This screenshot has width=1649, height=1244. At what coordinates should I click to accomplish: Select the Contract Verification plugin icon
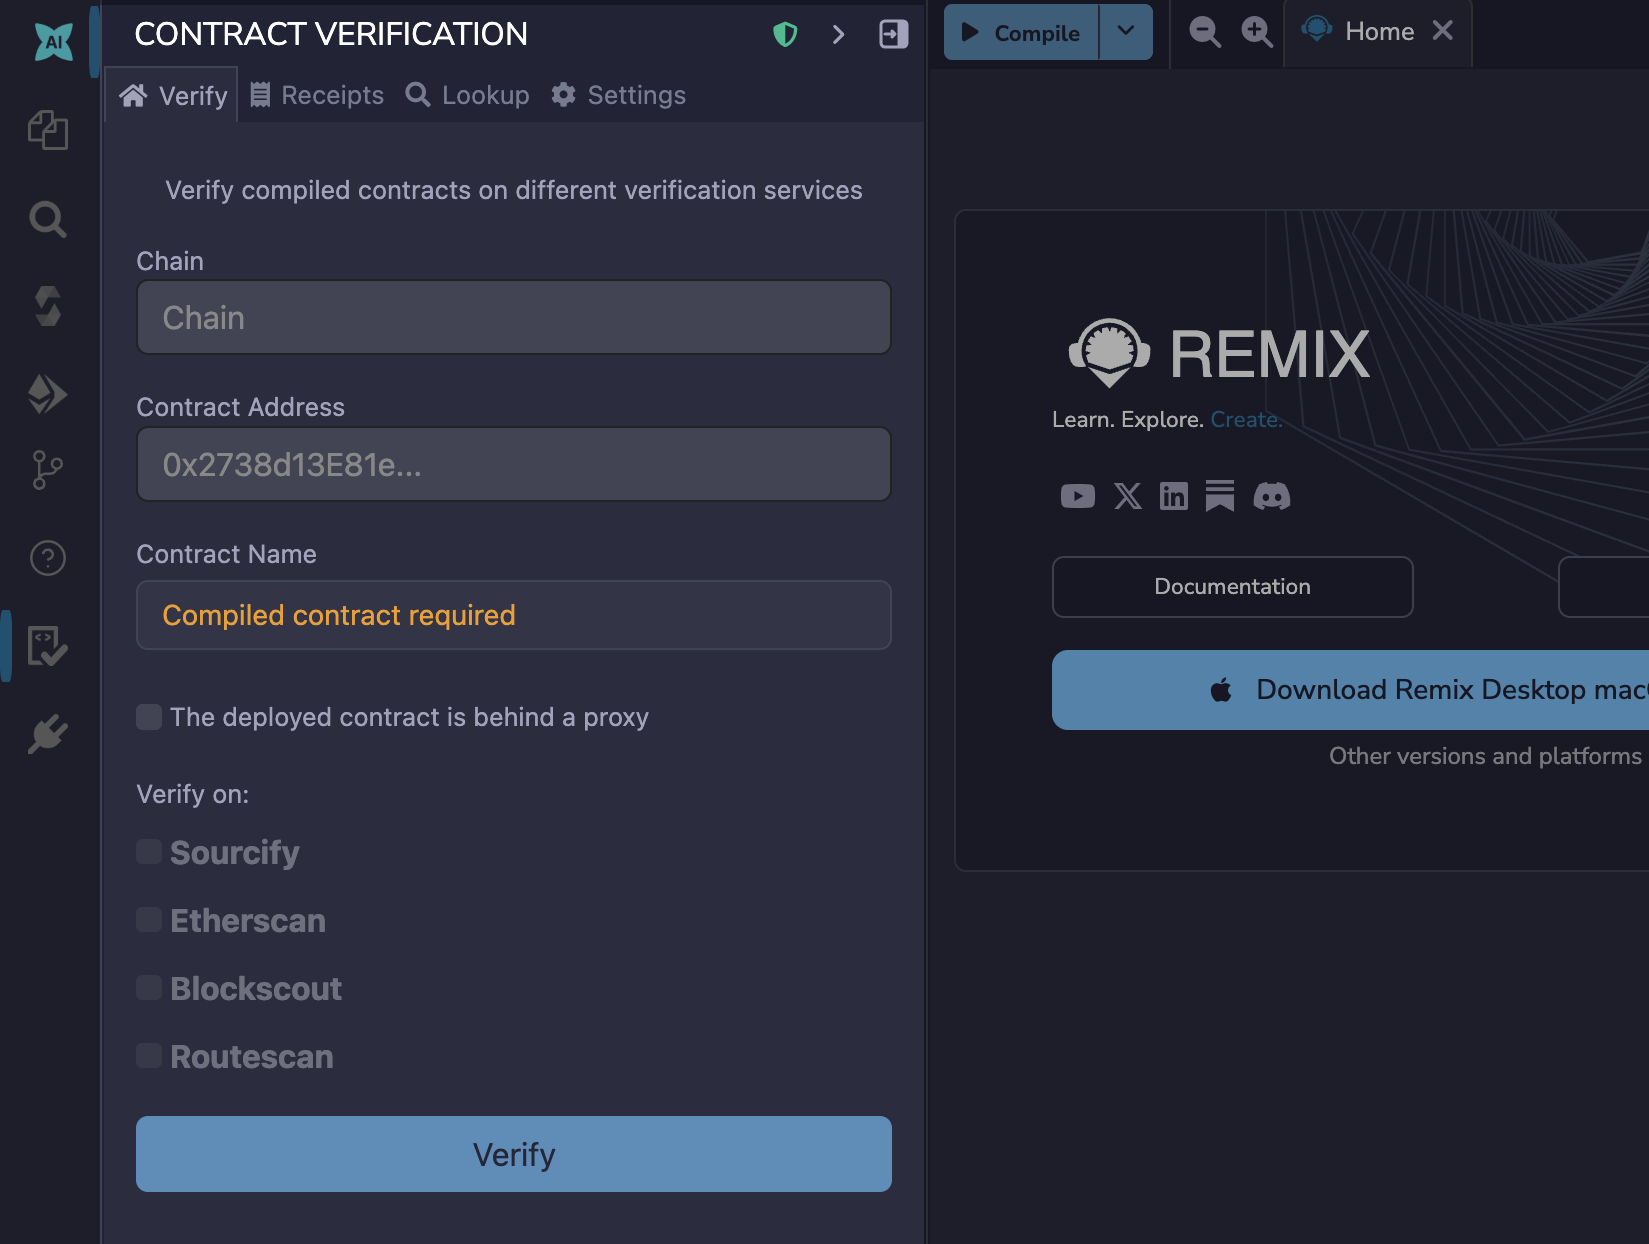48,646
